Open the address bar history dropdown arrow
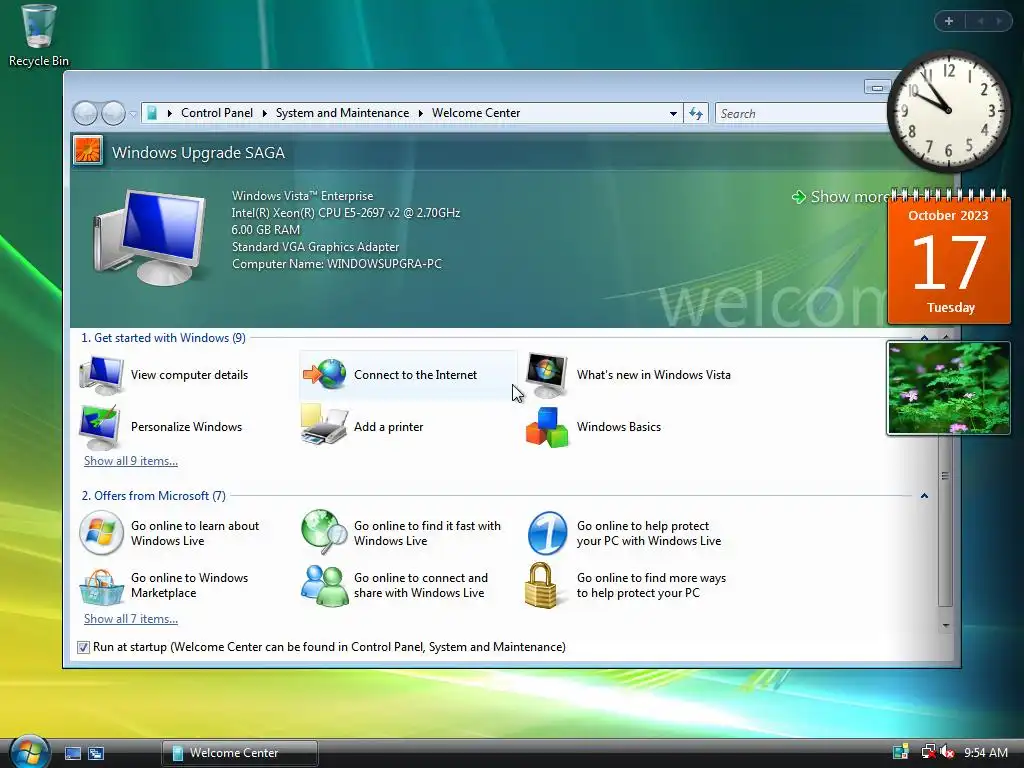 tap(673, 114)
